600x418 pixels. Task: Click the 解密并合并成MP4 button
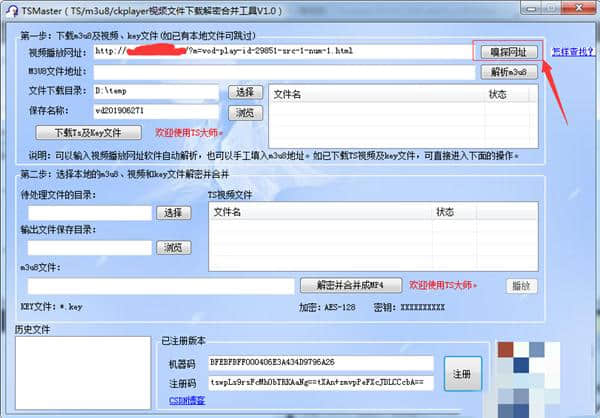(x=351, y=286)
